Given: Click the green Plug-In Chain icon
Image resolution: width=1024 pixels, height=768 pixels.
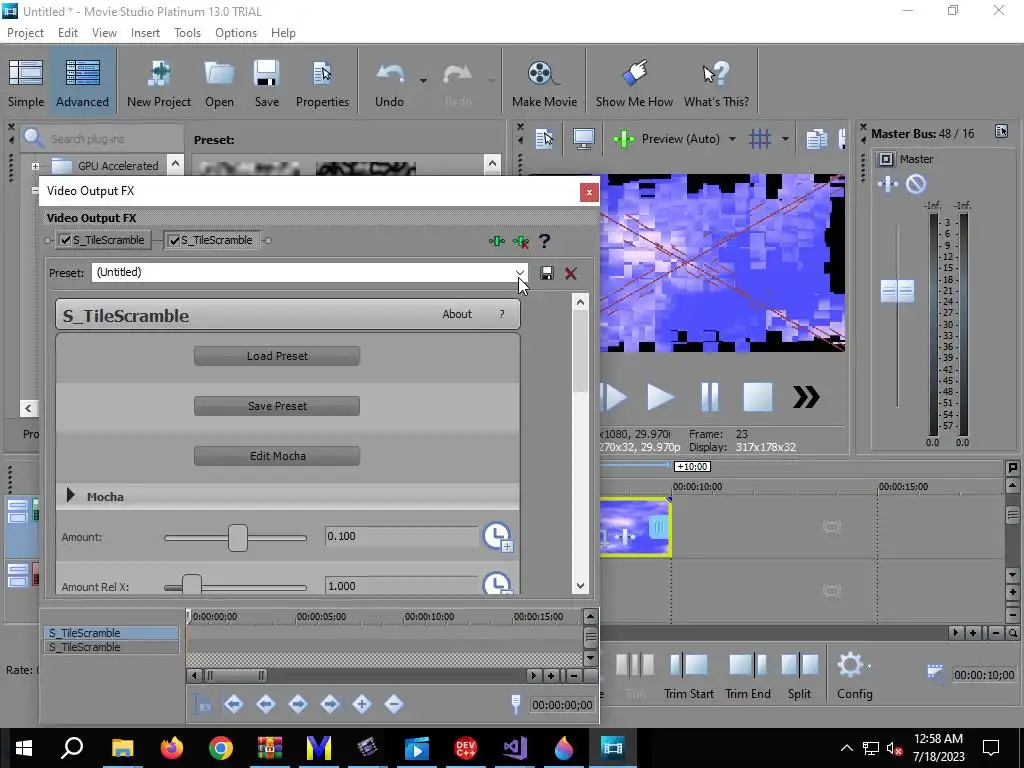Looking at the screenshot, I should [496, 241].
